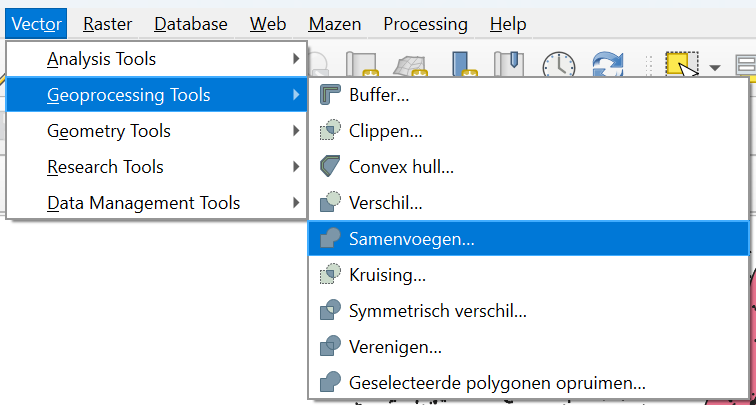The width and height of the screenshot is (756, 405).
Task: Select Geselecteerde polygonen opruimen... entry
Action: [497, 383]
